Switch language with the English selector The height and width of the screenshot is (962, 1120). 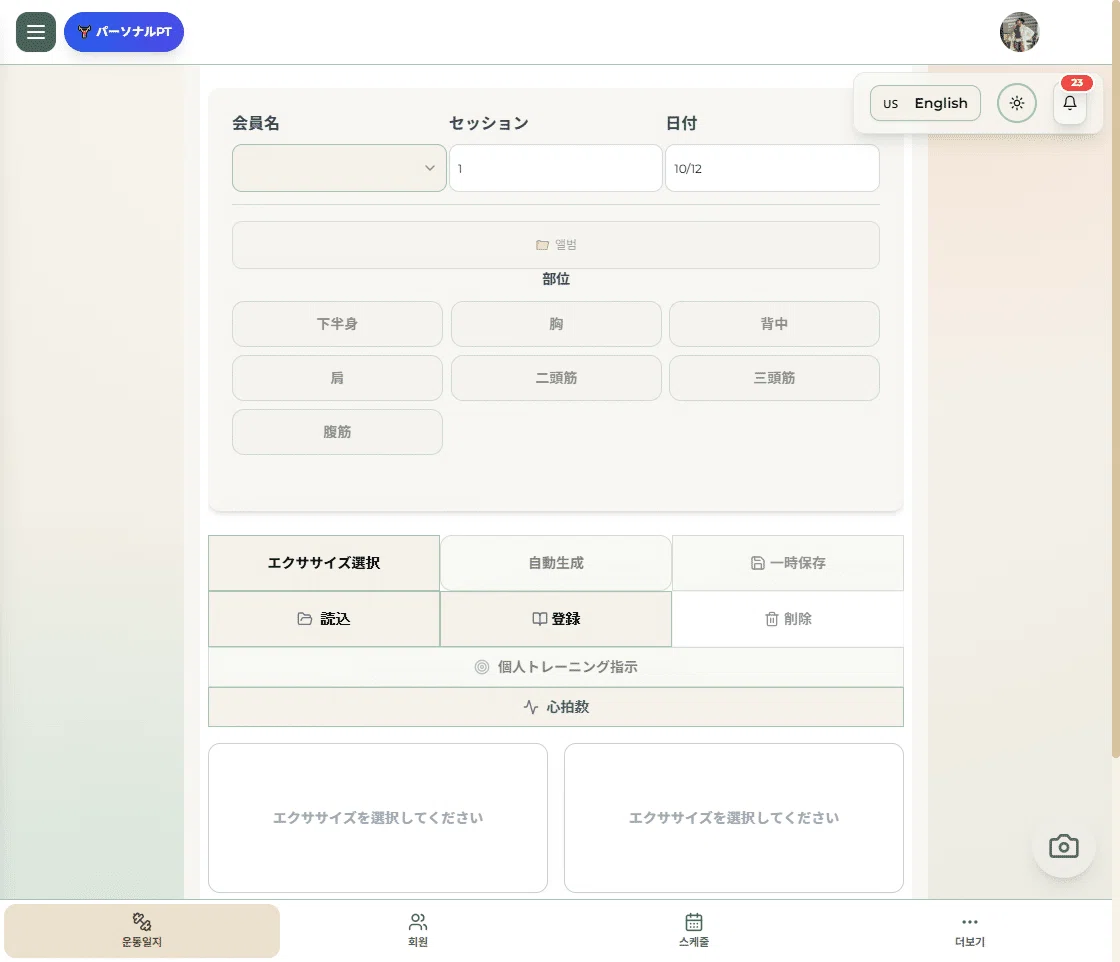tap(925, 104)
